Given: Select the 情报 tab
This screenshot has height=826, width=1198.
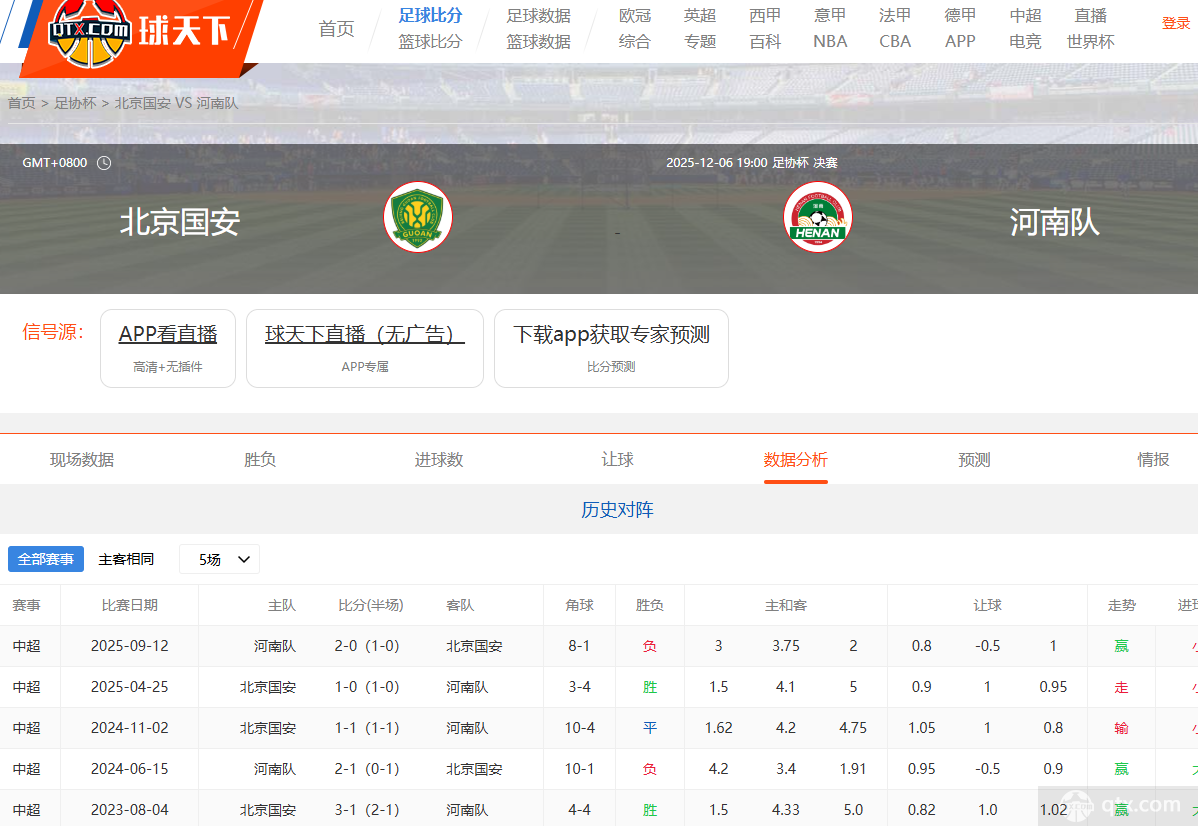Looking at the screenshot, I should (1152, 459).
